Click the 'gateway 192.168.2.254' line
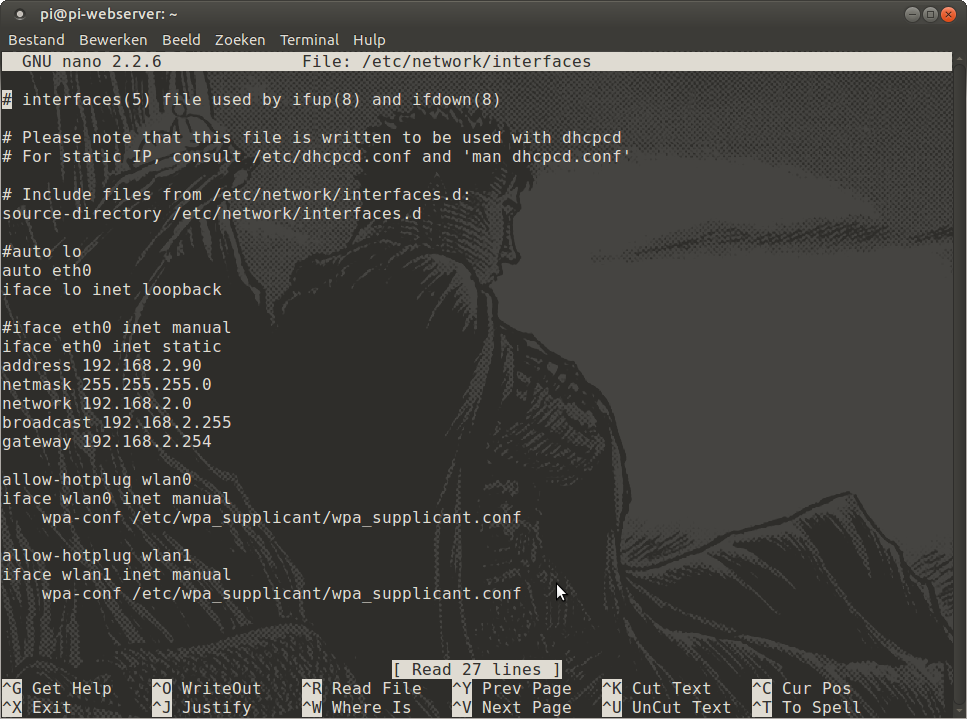The width and height of the screenshot is (967, 719). click(x=107, y=442)
